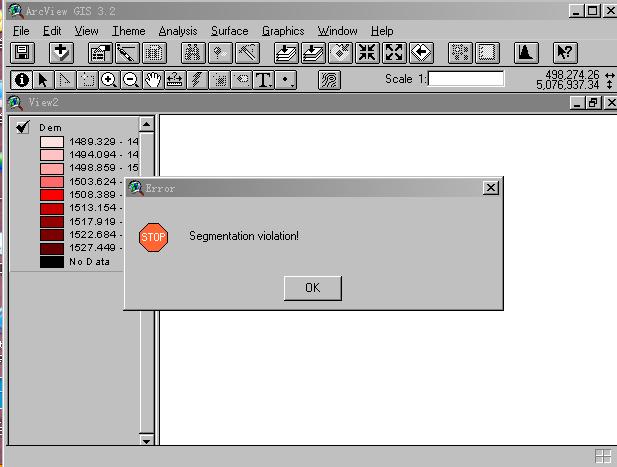Select the magnifier Zoom In tool

[x=109, y=80]
